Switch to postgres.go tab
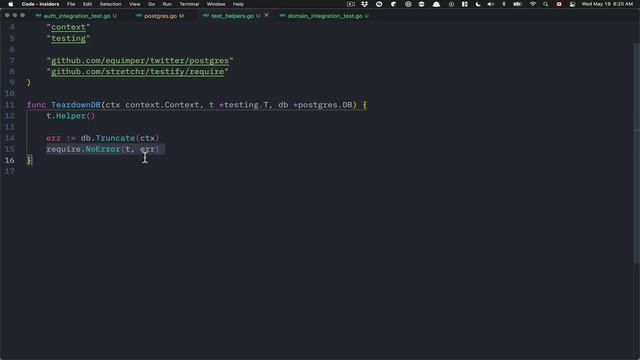 pyautogui.click(x=160, y=16)
